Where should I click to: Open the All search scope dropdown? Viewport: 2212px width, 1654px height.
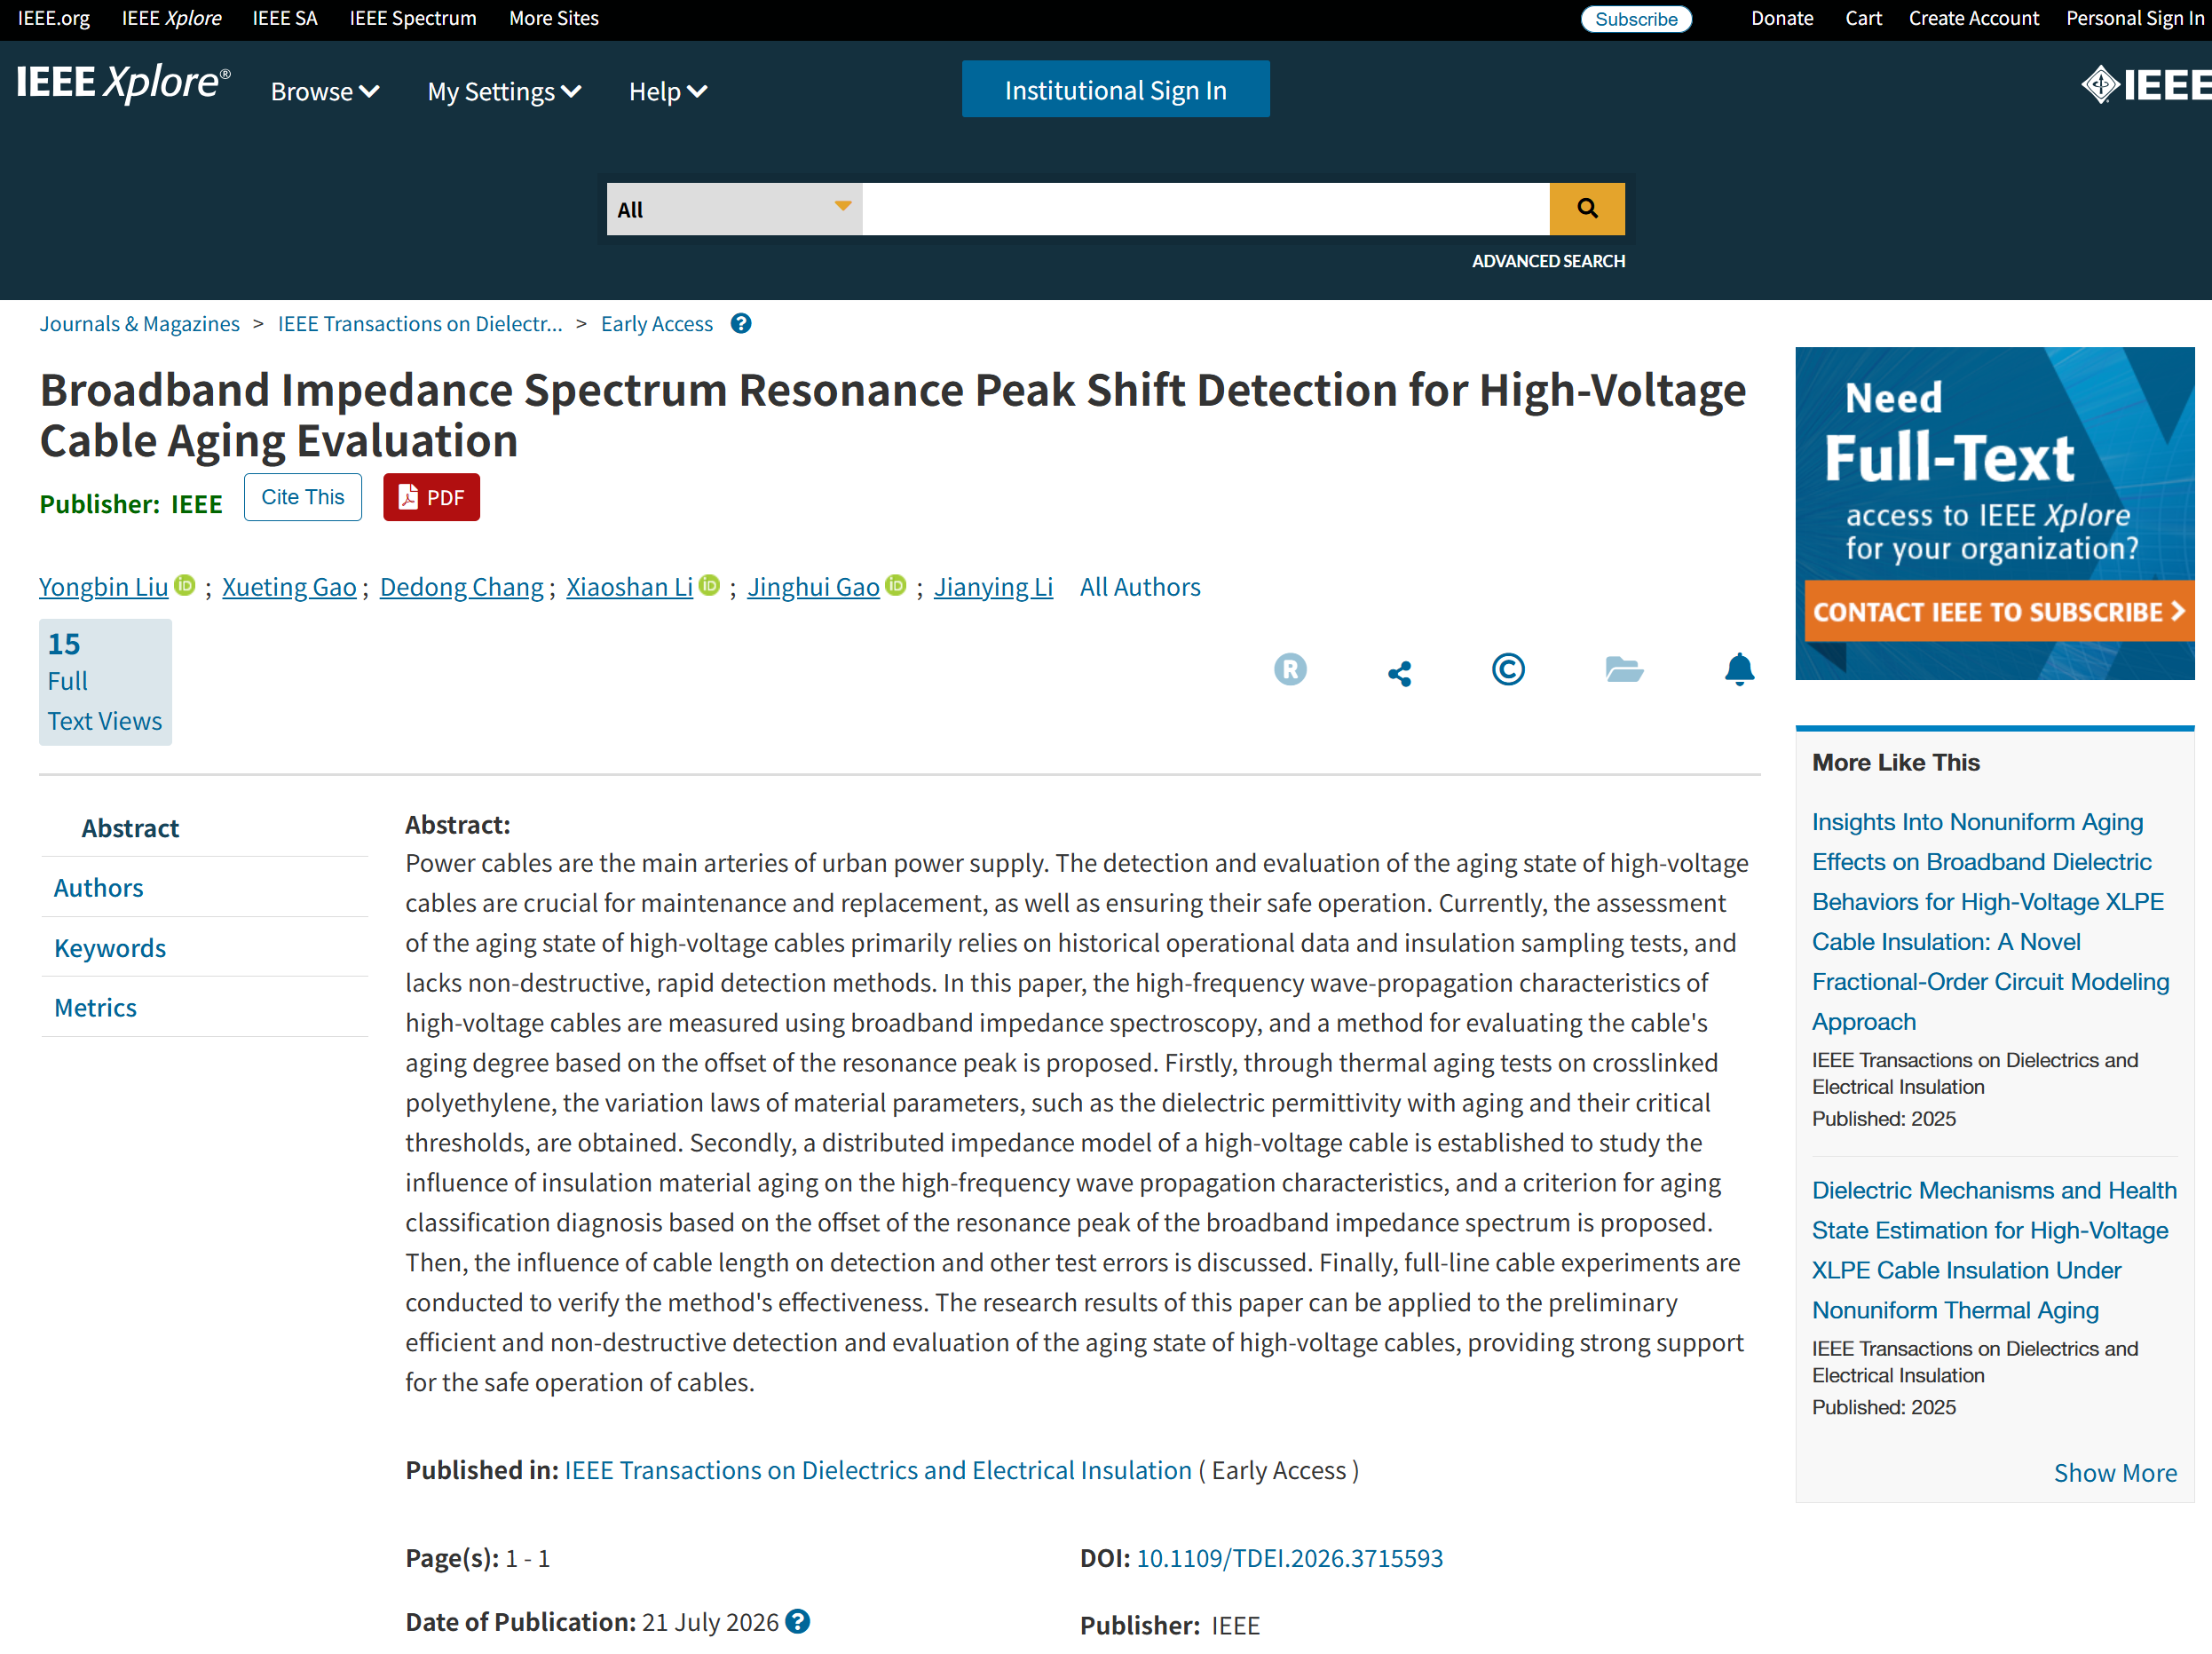[734, 209]
